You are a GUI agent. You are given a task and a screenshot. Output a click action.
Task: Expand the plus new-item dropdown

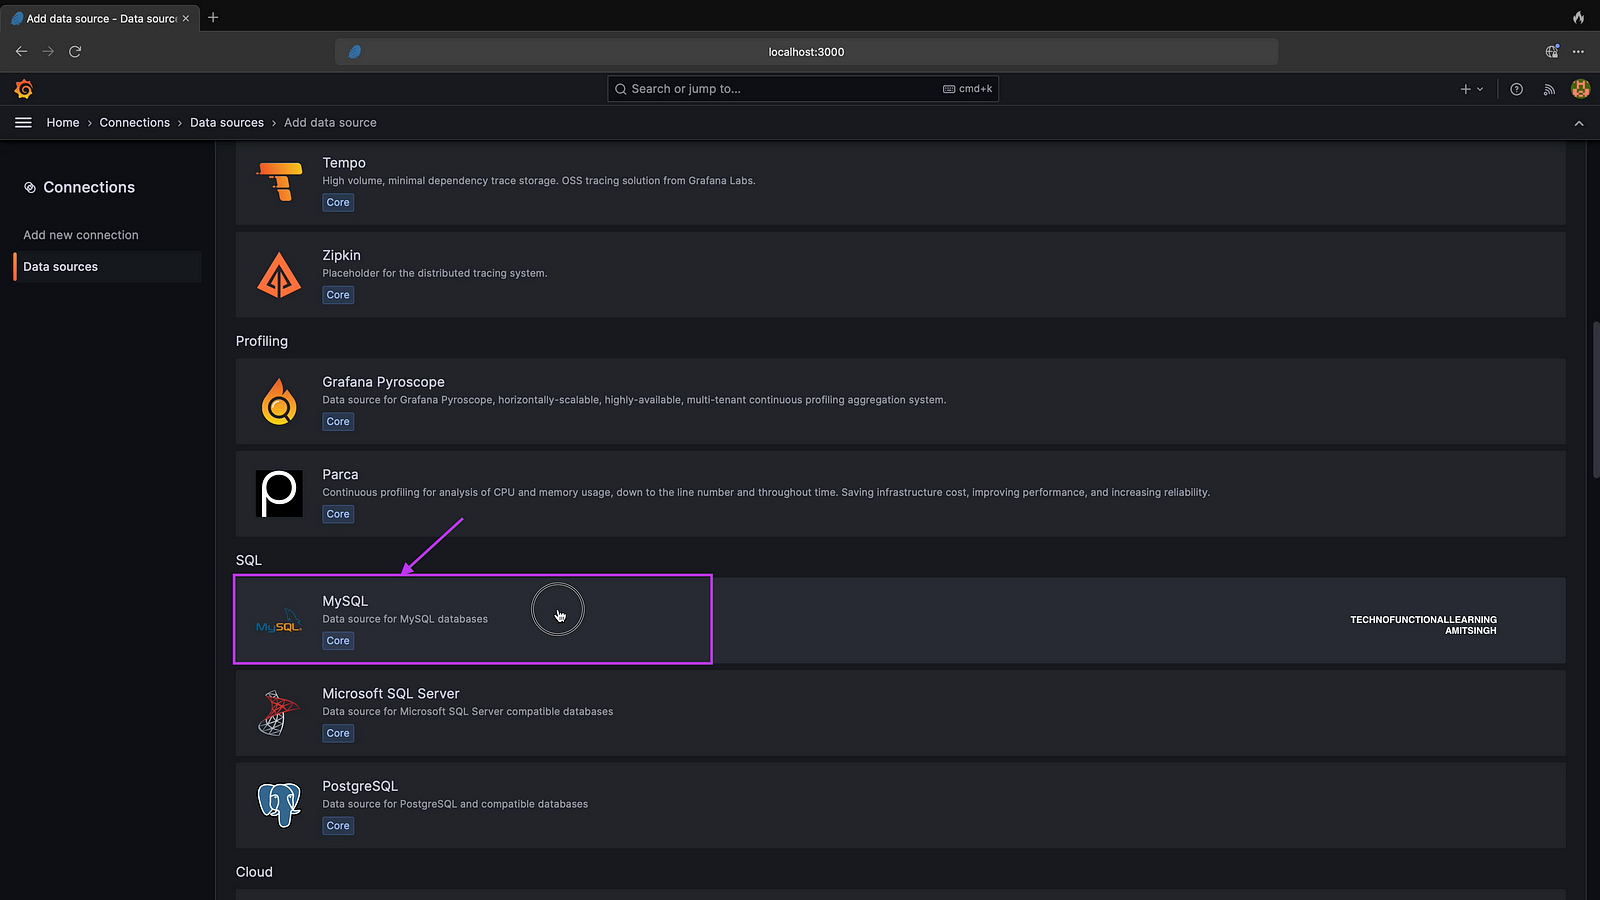[1472, 89]
